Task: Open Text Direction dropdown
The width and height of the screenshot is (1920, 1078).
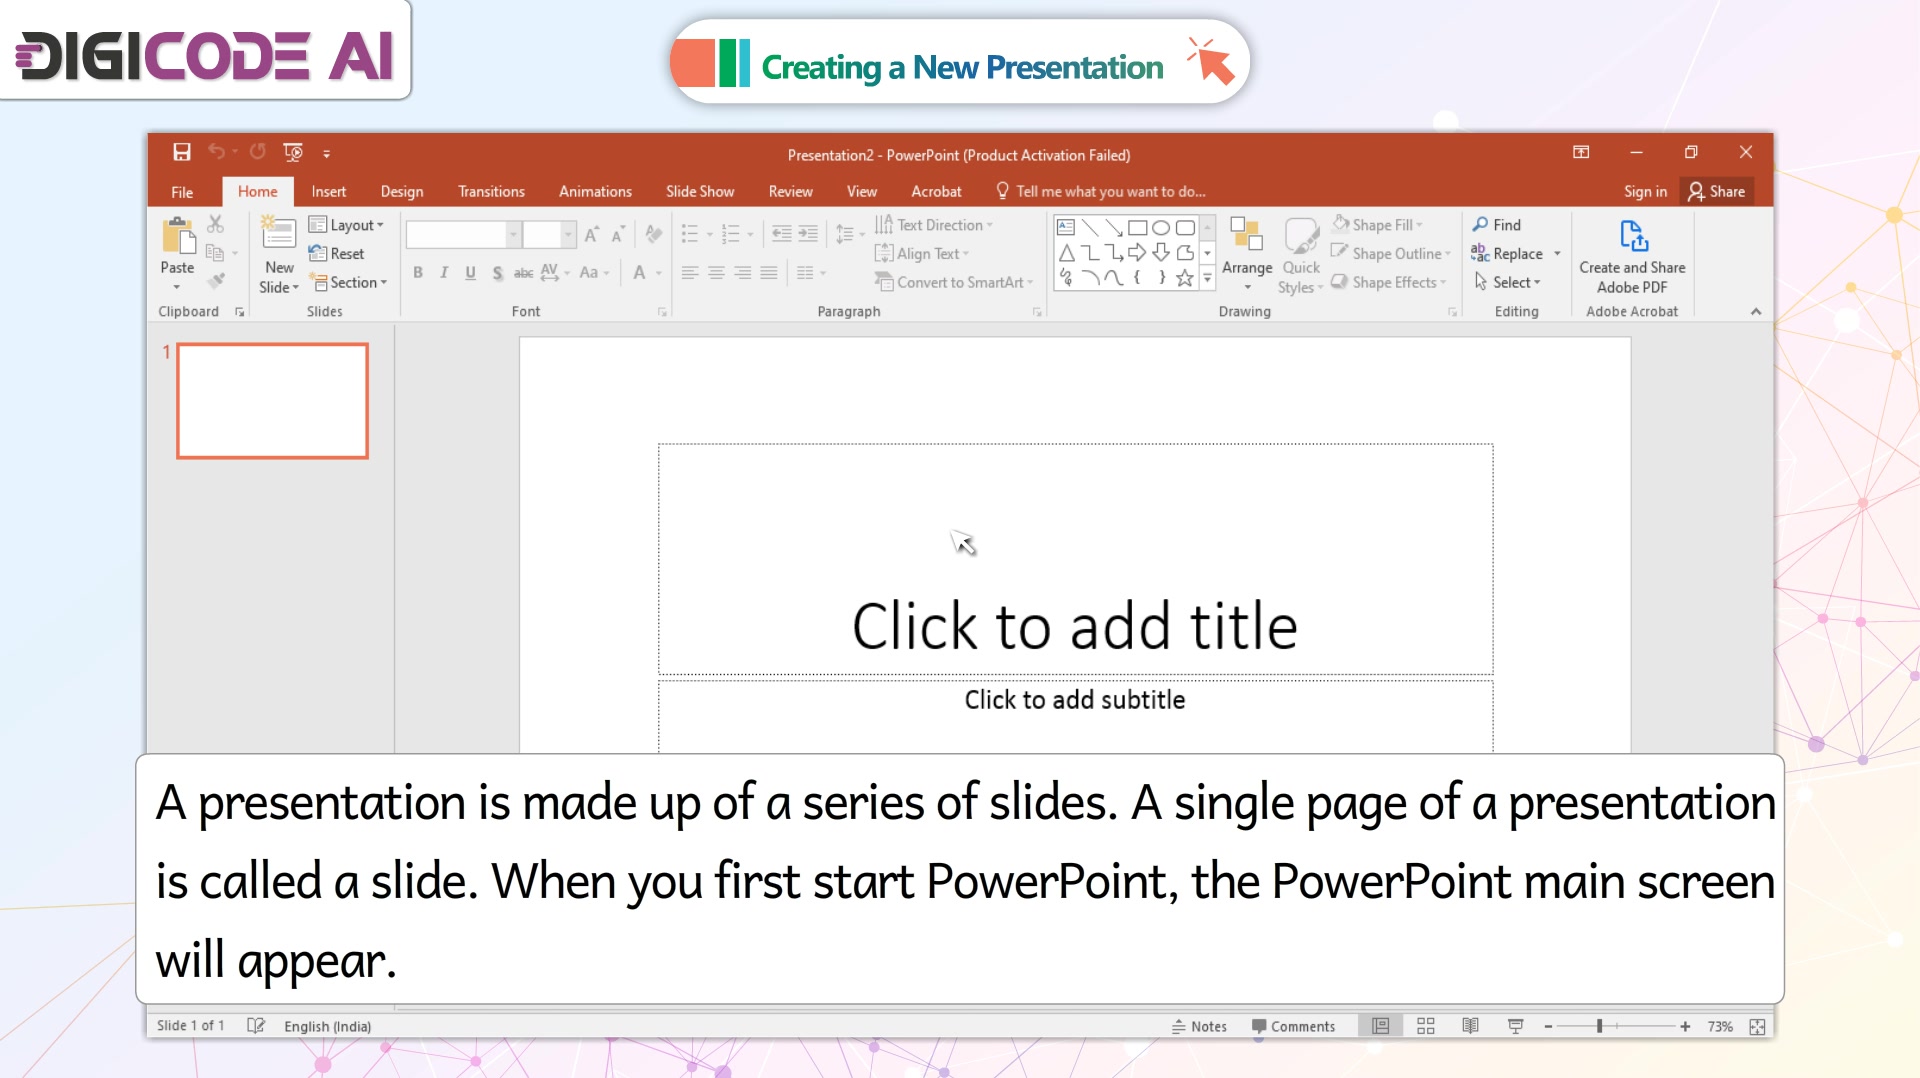Action: point(934,225)
